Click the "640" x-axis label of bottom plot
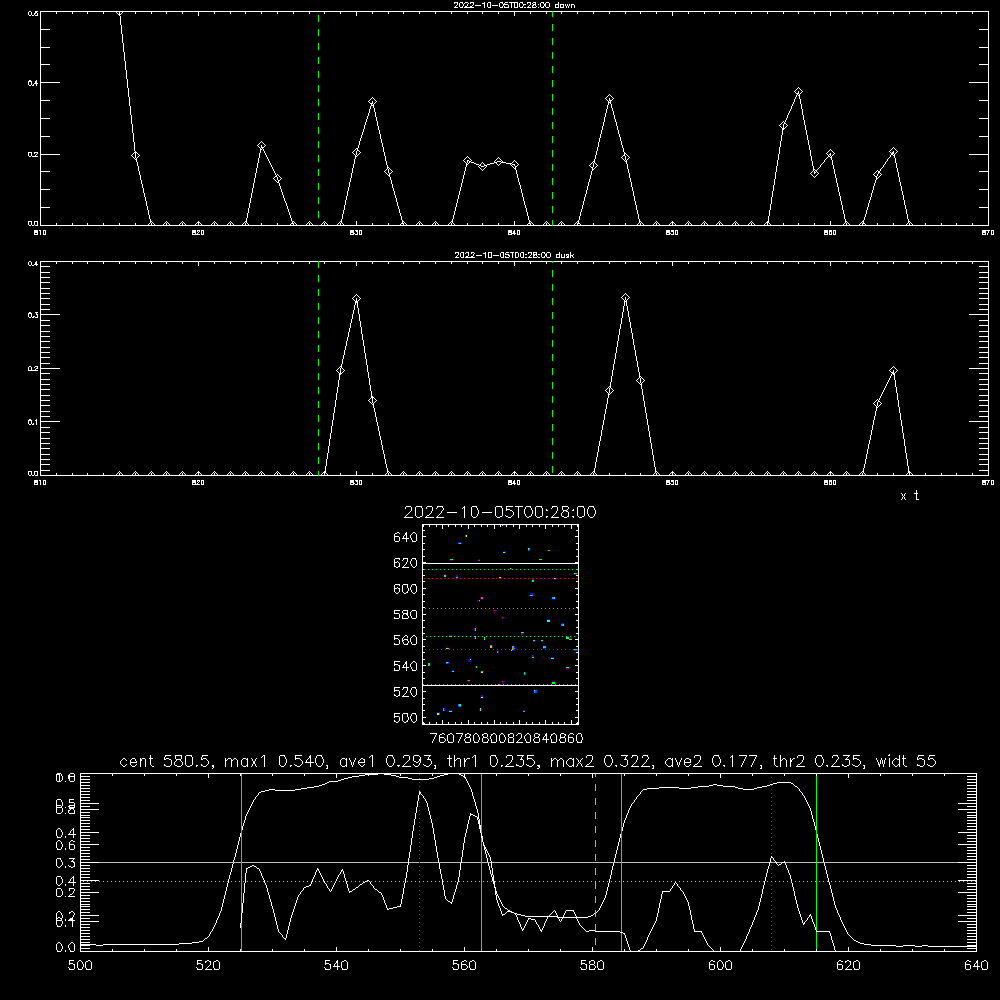Image resolution: width=1000 pixels, height=1000 pixels. pyautogui.click(x=976, y=966)
